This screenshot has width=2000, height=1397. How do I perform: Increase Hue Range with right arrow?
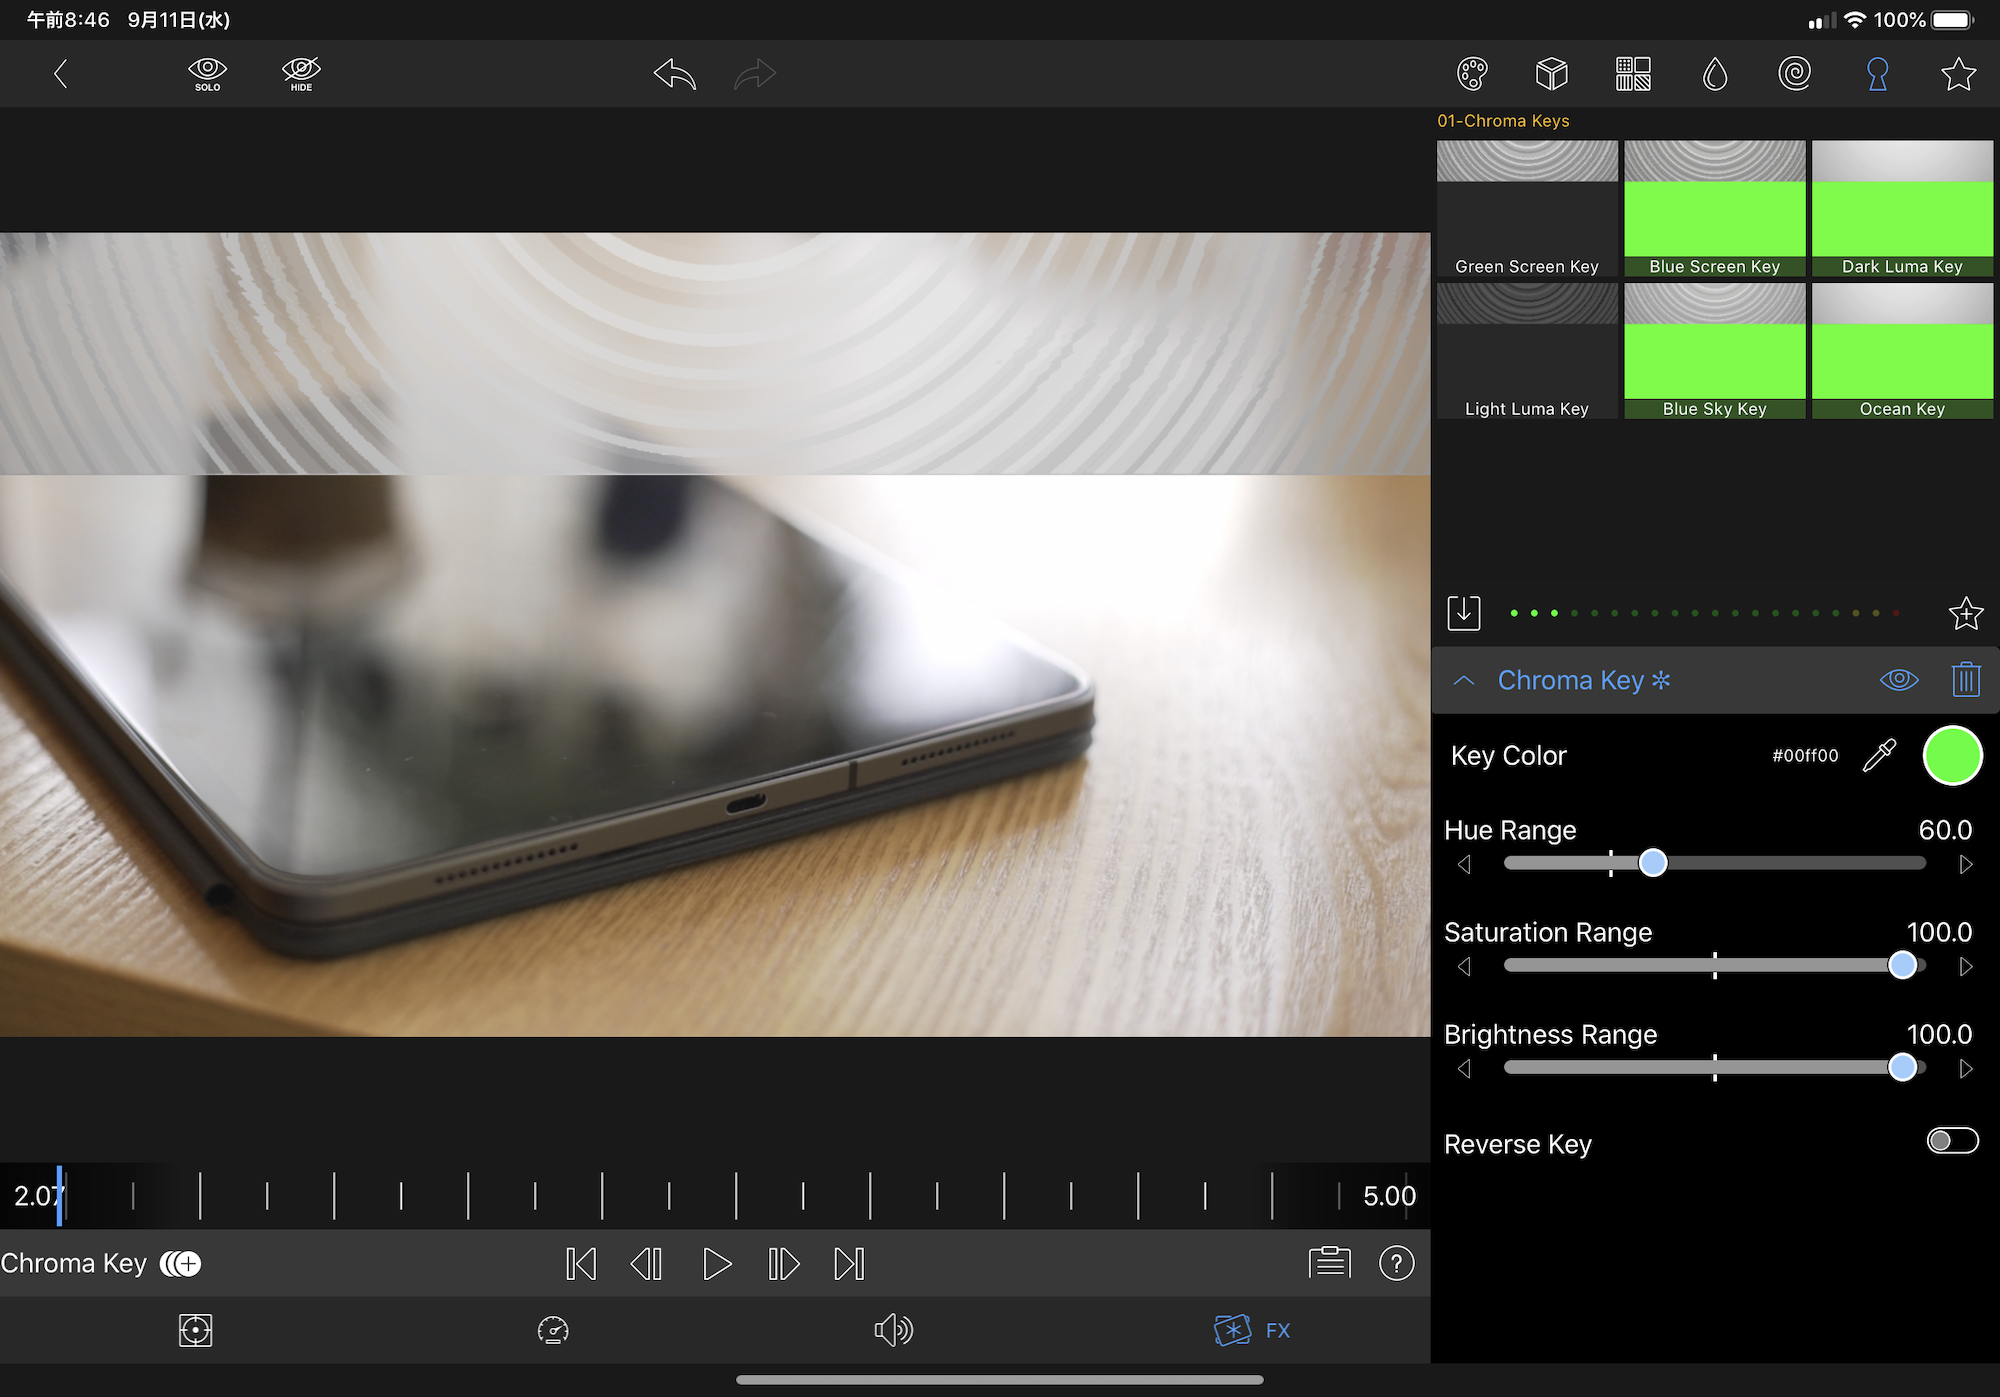click(x=1965, y=864)
